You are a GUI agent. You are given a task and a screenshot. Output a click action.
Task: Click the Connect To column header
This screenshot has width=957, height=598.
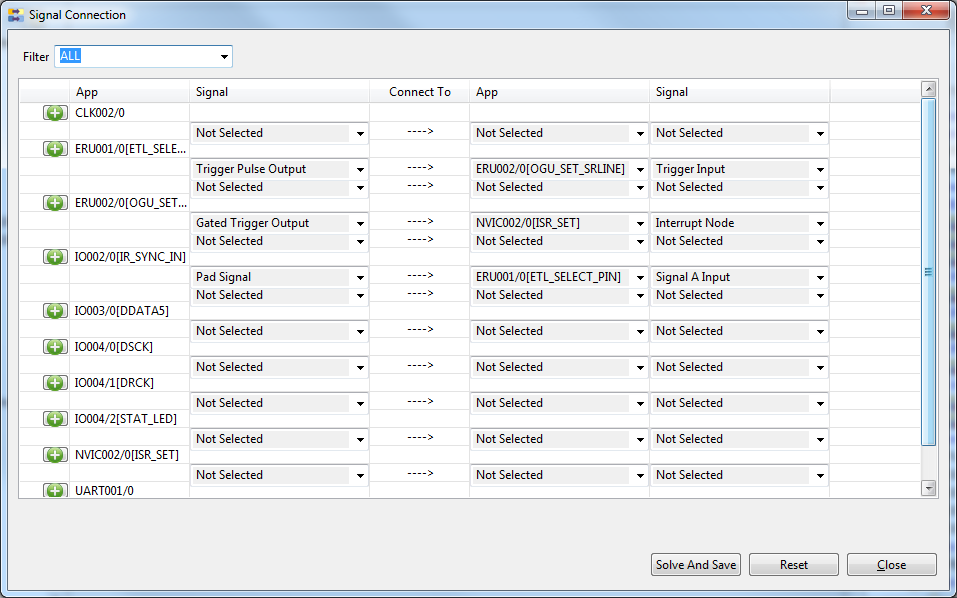pyautogui.click(x=420, y=92)
